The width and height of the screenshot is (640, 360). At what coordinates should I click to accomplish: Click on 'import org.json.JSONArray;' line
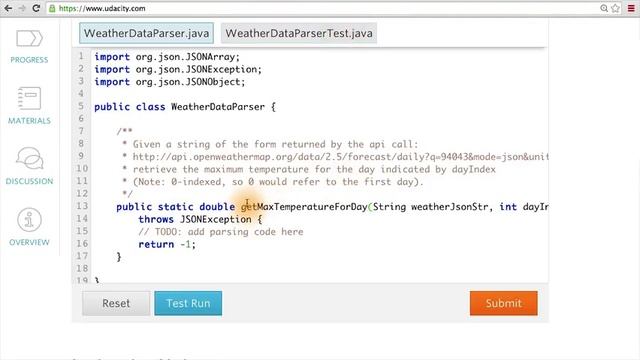click(x=167, y=57)
